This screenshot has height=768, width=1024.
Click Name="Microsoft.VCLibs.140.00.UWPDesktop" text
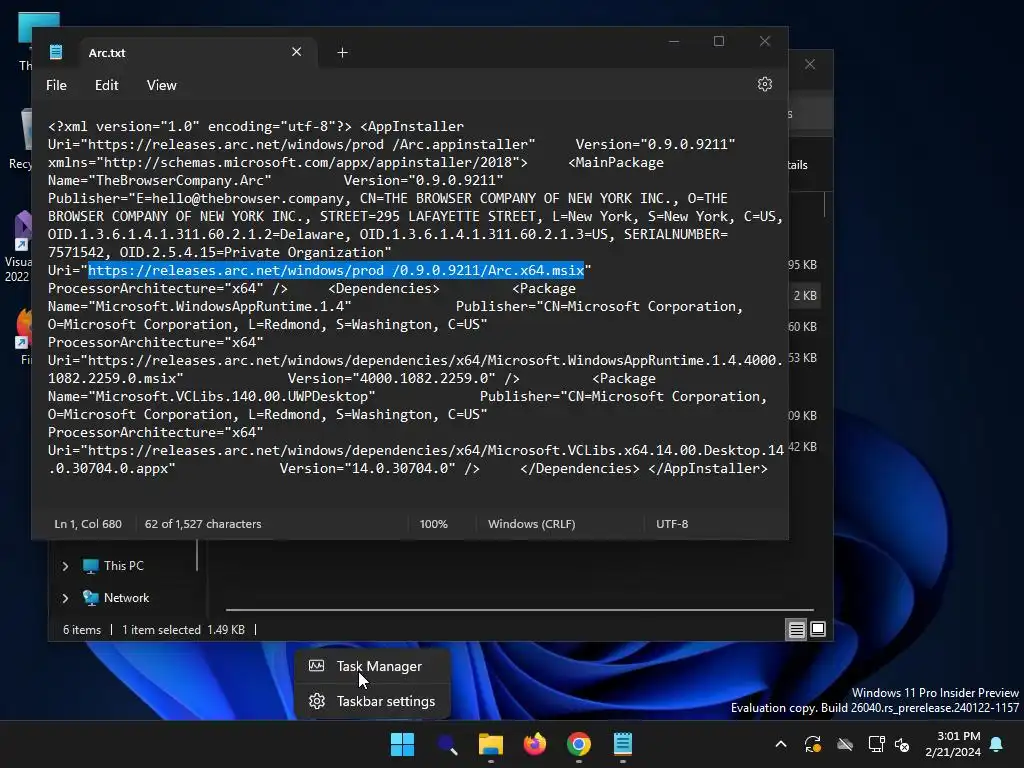tap(212, 396)
